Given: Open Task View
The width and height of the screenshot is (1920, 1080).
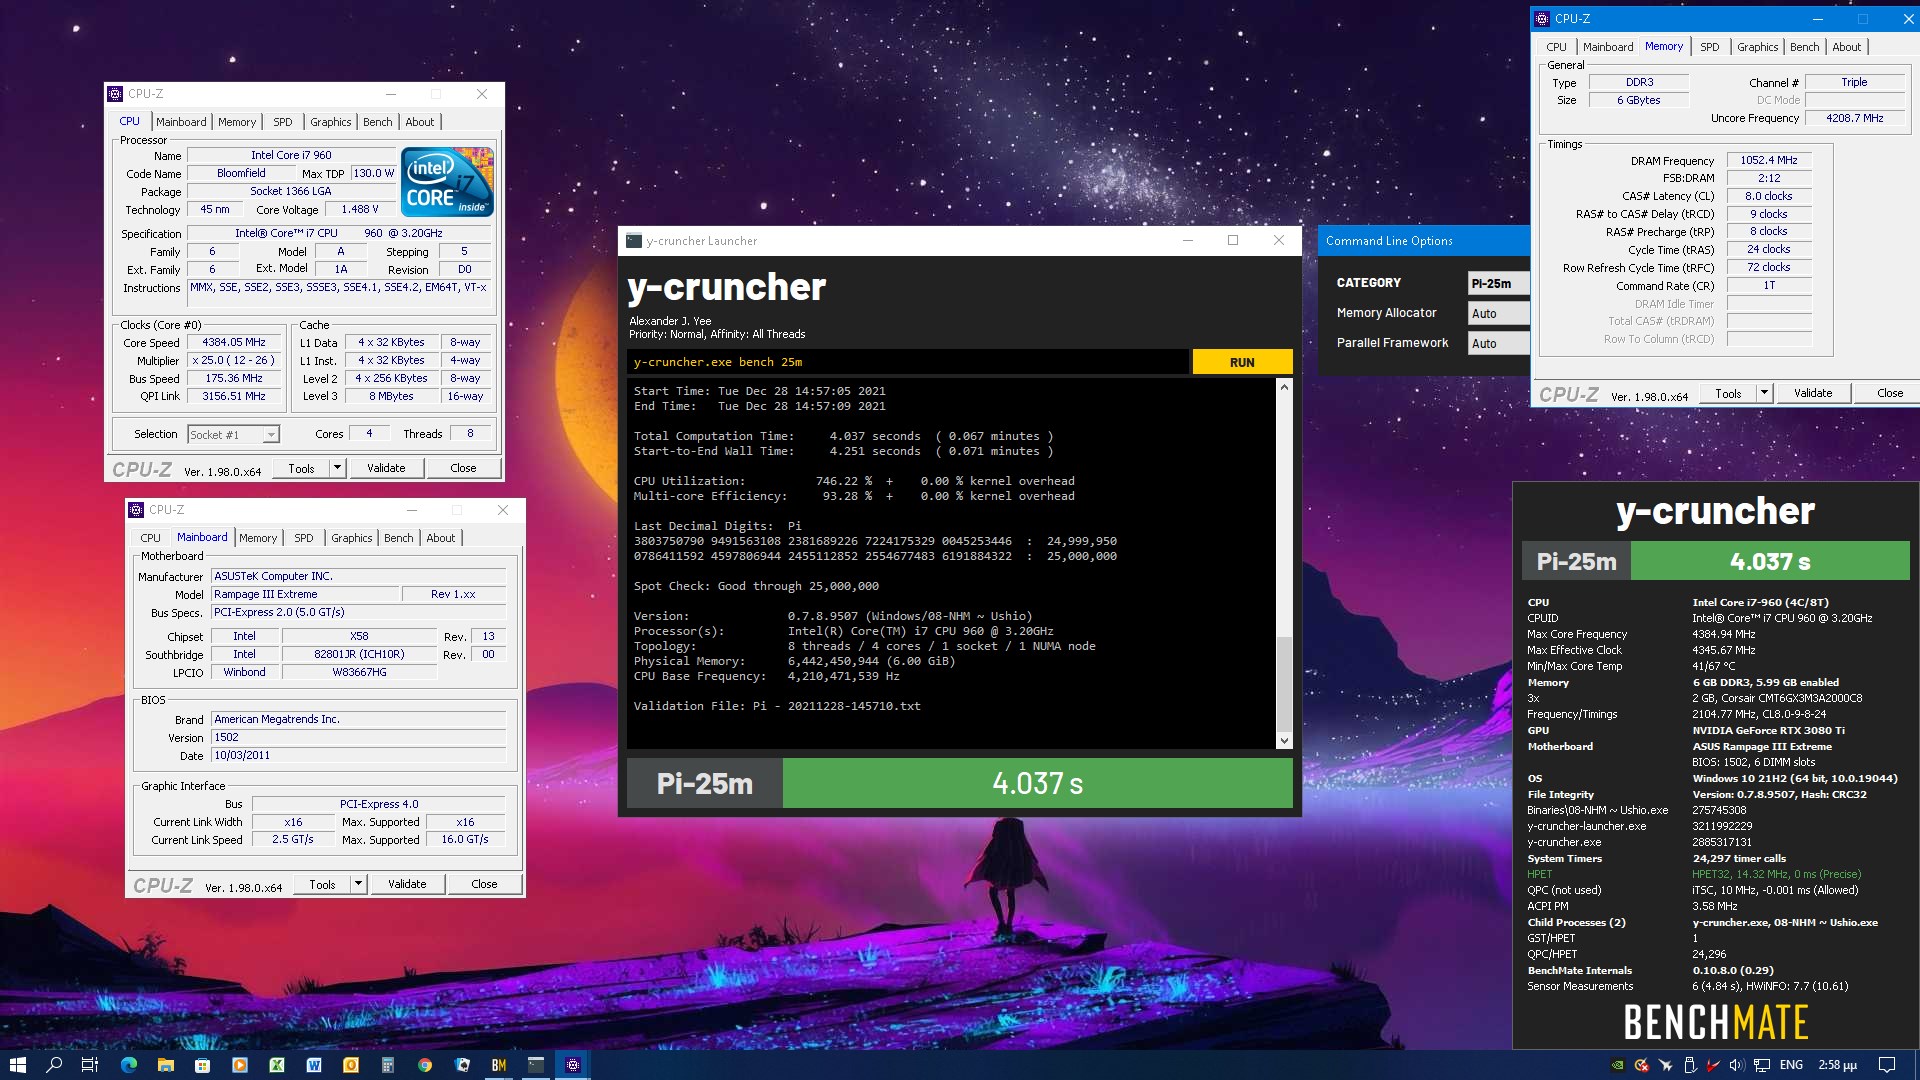Looking at the screenshot, I should coord(90,1065).
